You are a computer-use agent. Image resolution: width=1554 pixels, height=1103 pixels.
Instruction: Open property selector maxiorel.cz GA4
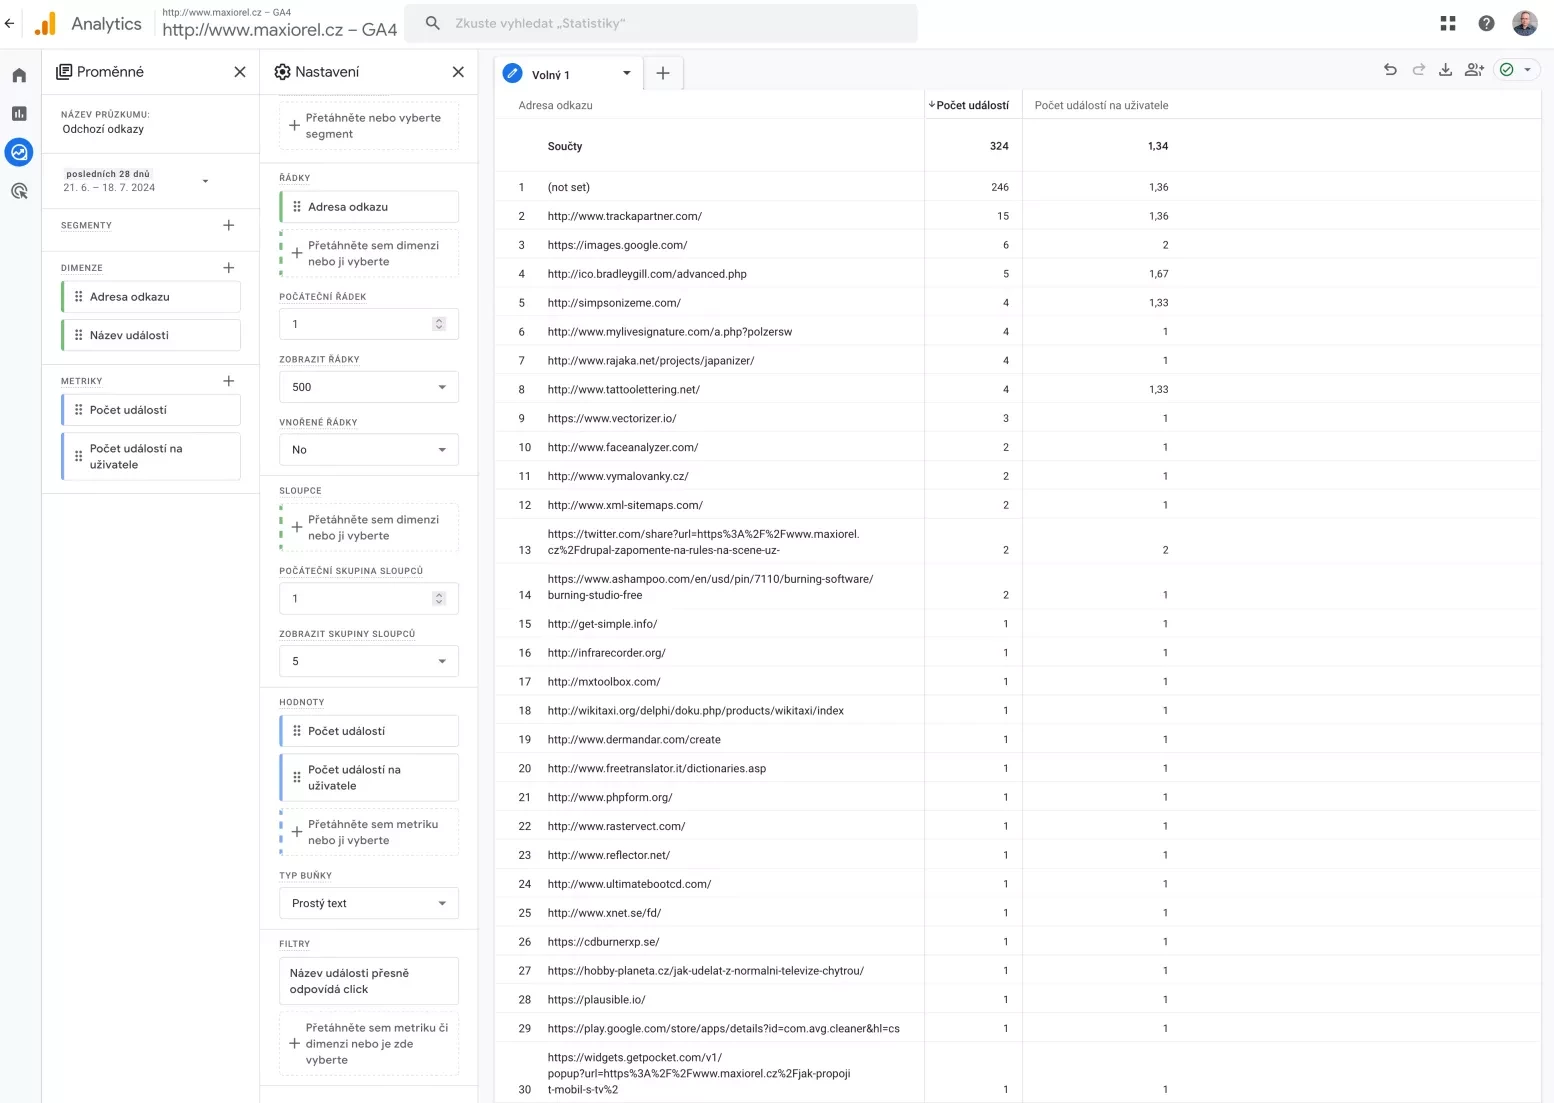(x=279, y=23)
